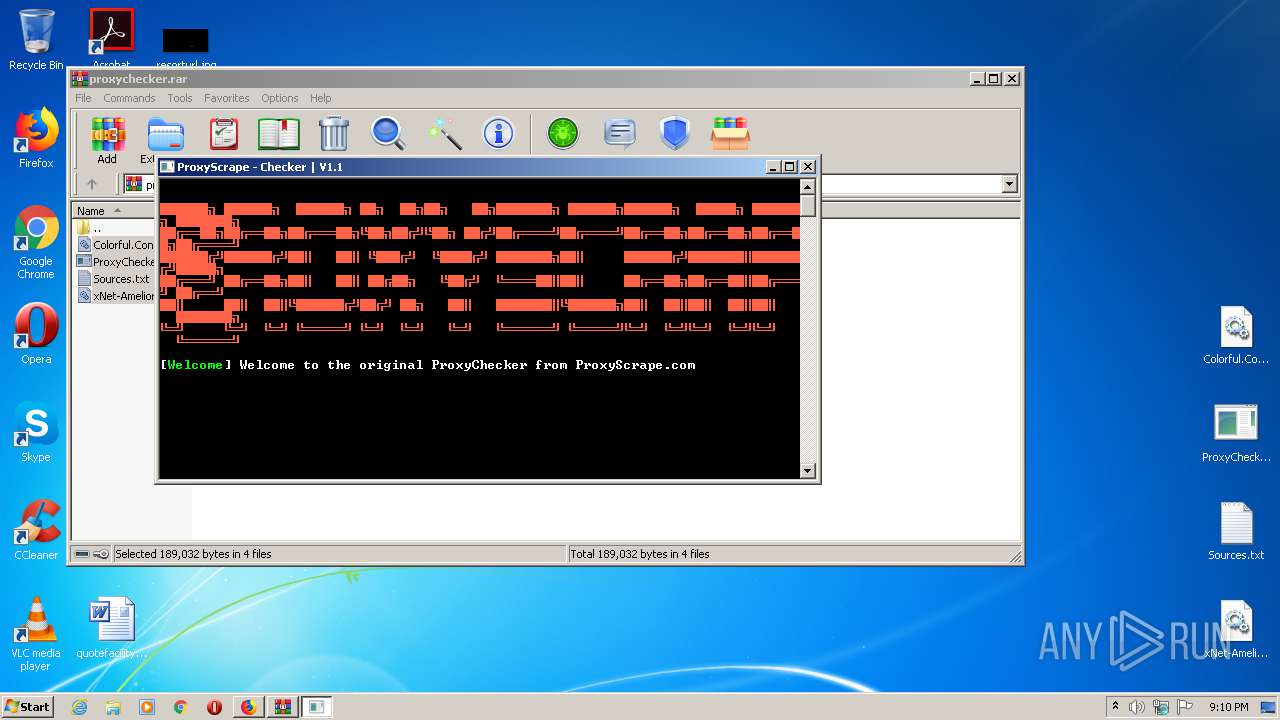Click the console vertical scrollbar thumb
Screen dimensions: 1280x720
click(x=808, y=206)
